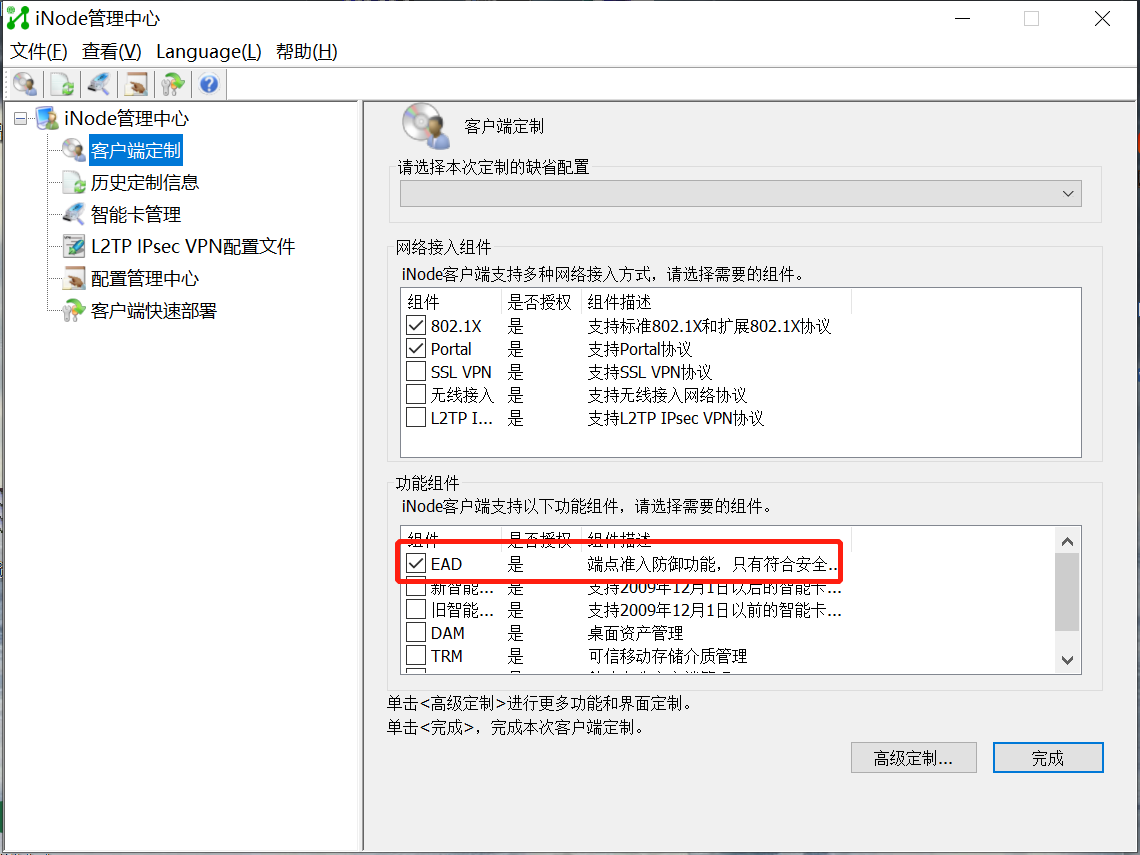
Task: Click function list scrollbar up arrow
Action: coord(1067,541)
